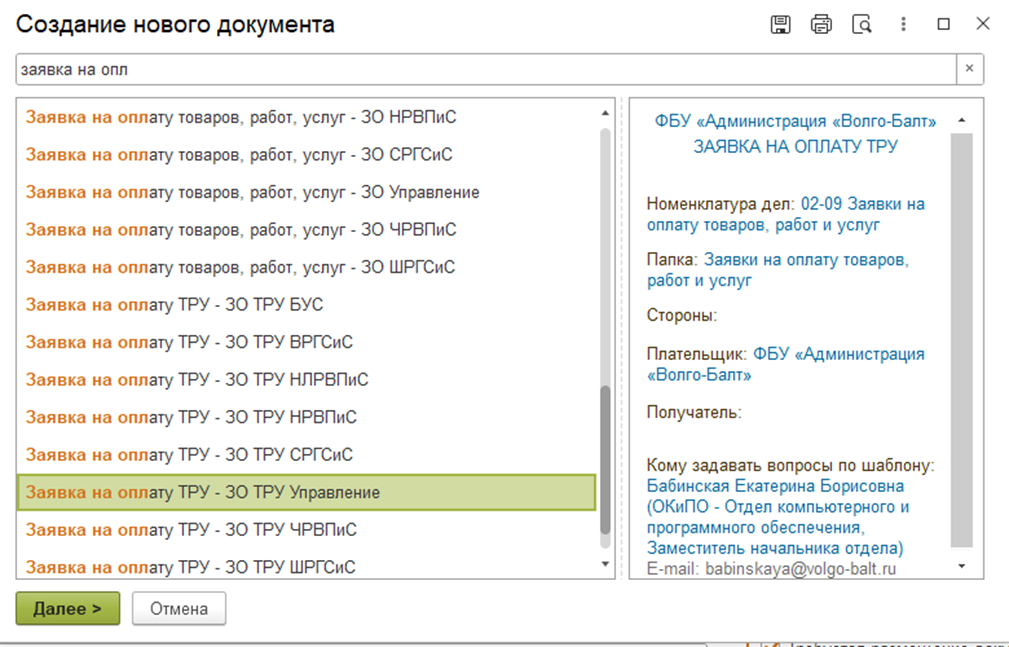Click the template list scrollbar thumb
The width and height of the screenshot is (1009, 647).
click(x=604, y=460)
